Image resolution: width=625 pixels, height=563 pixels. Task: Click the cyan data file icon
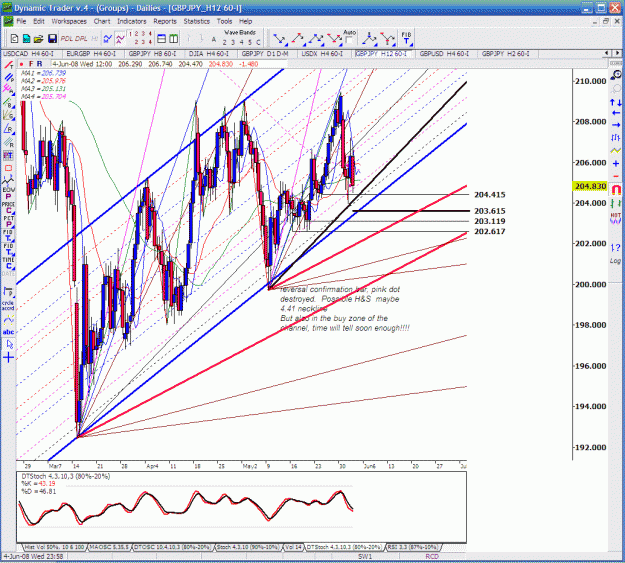tap(26, 39)
